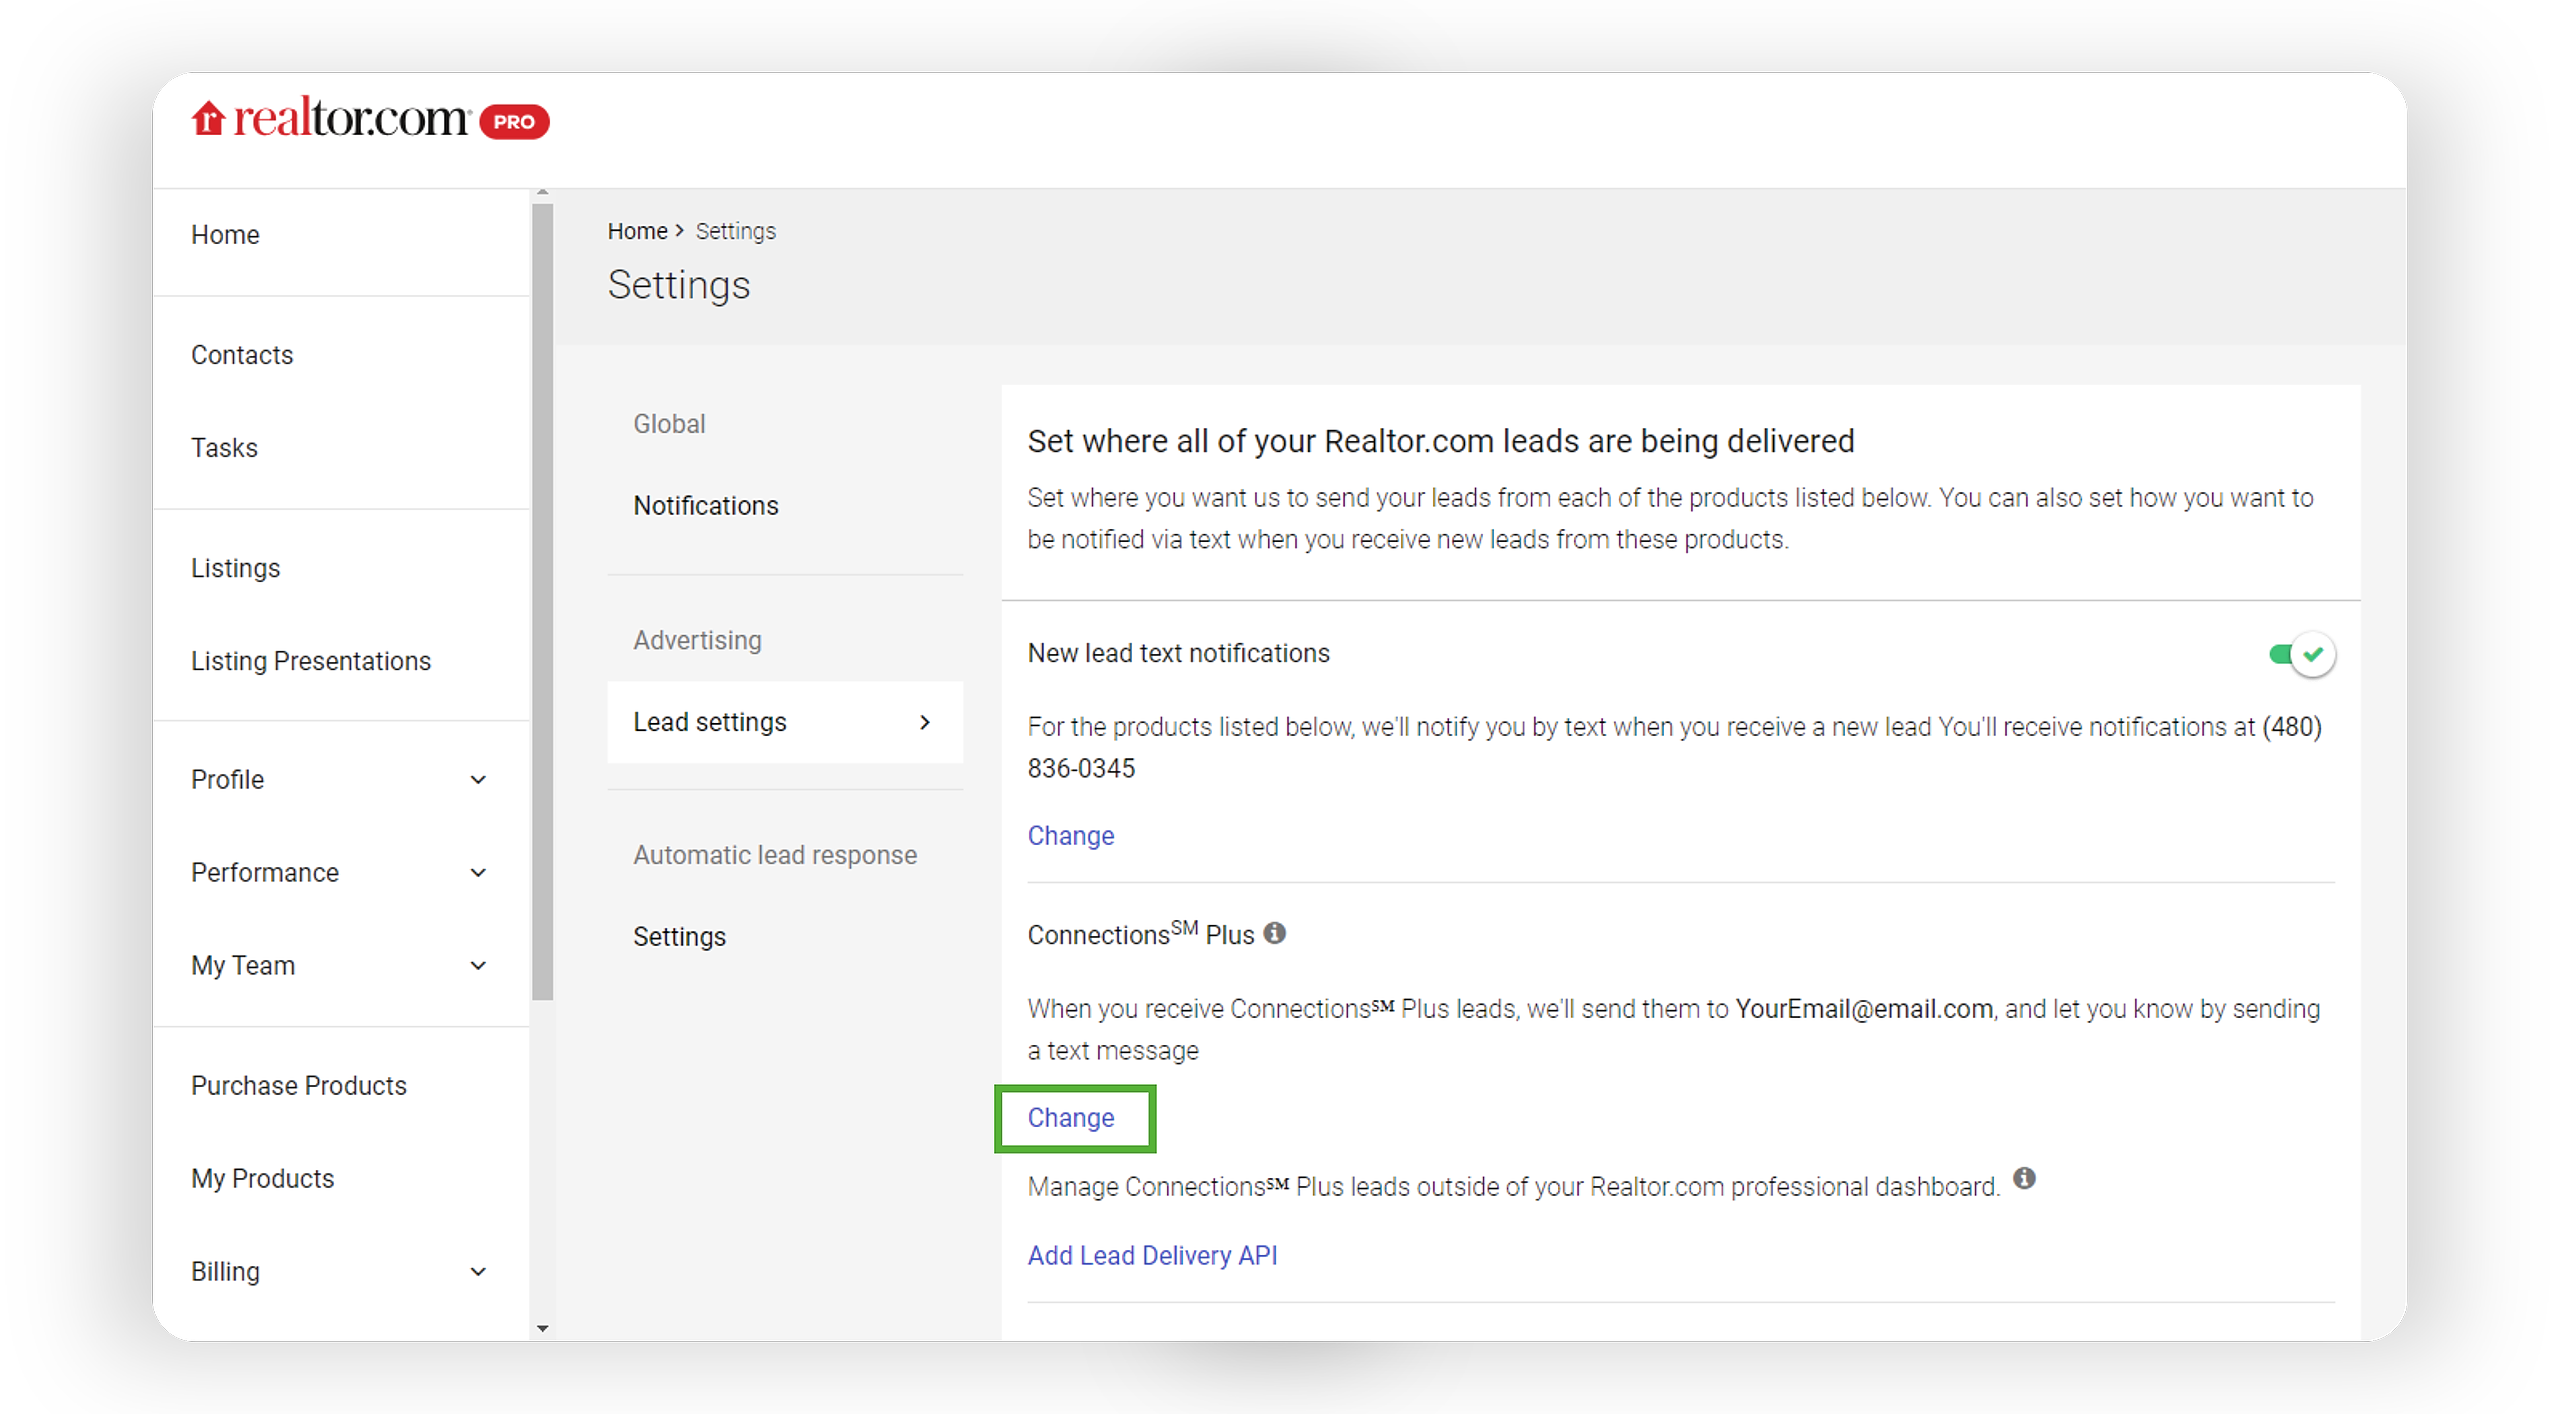Image resolution: width=2560 pixels, height=1414 pixels.
Task: Click the Automatic lead response heading
Action: coord(775,855)
